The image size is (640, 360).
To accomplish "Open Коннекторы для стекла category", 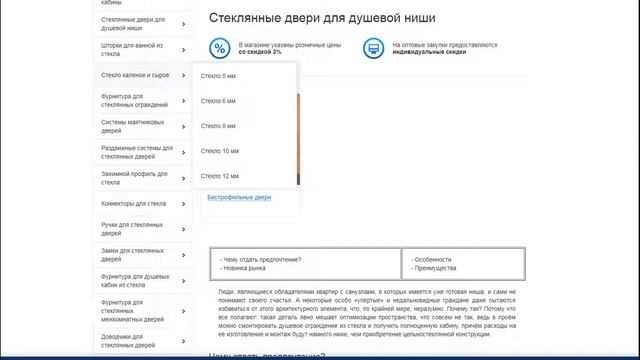I will click(x=133, y=203).
